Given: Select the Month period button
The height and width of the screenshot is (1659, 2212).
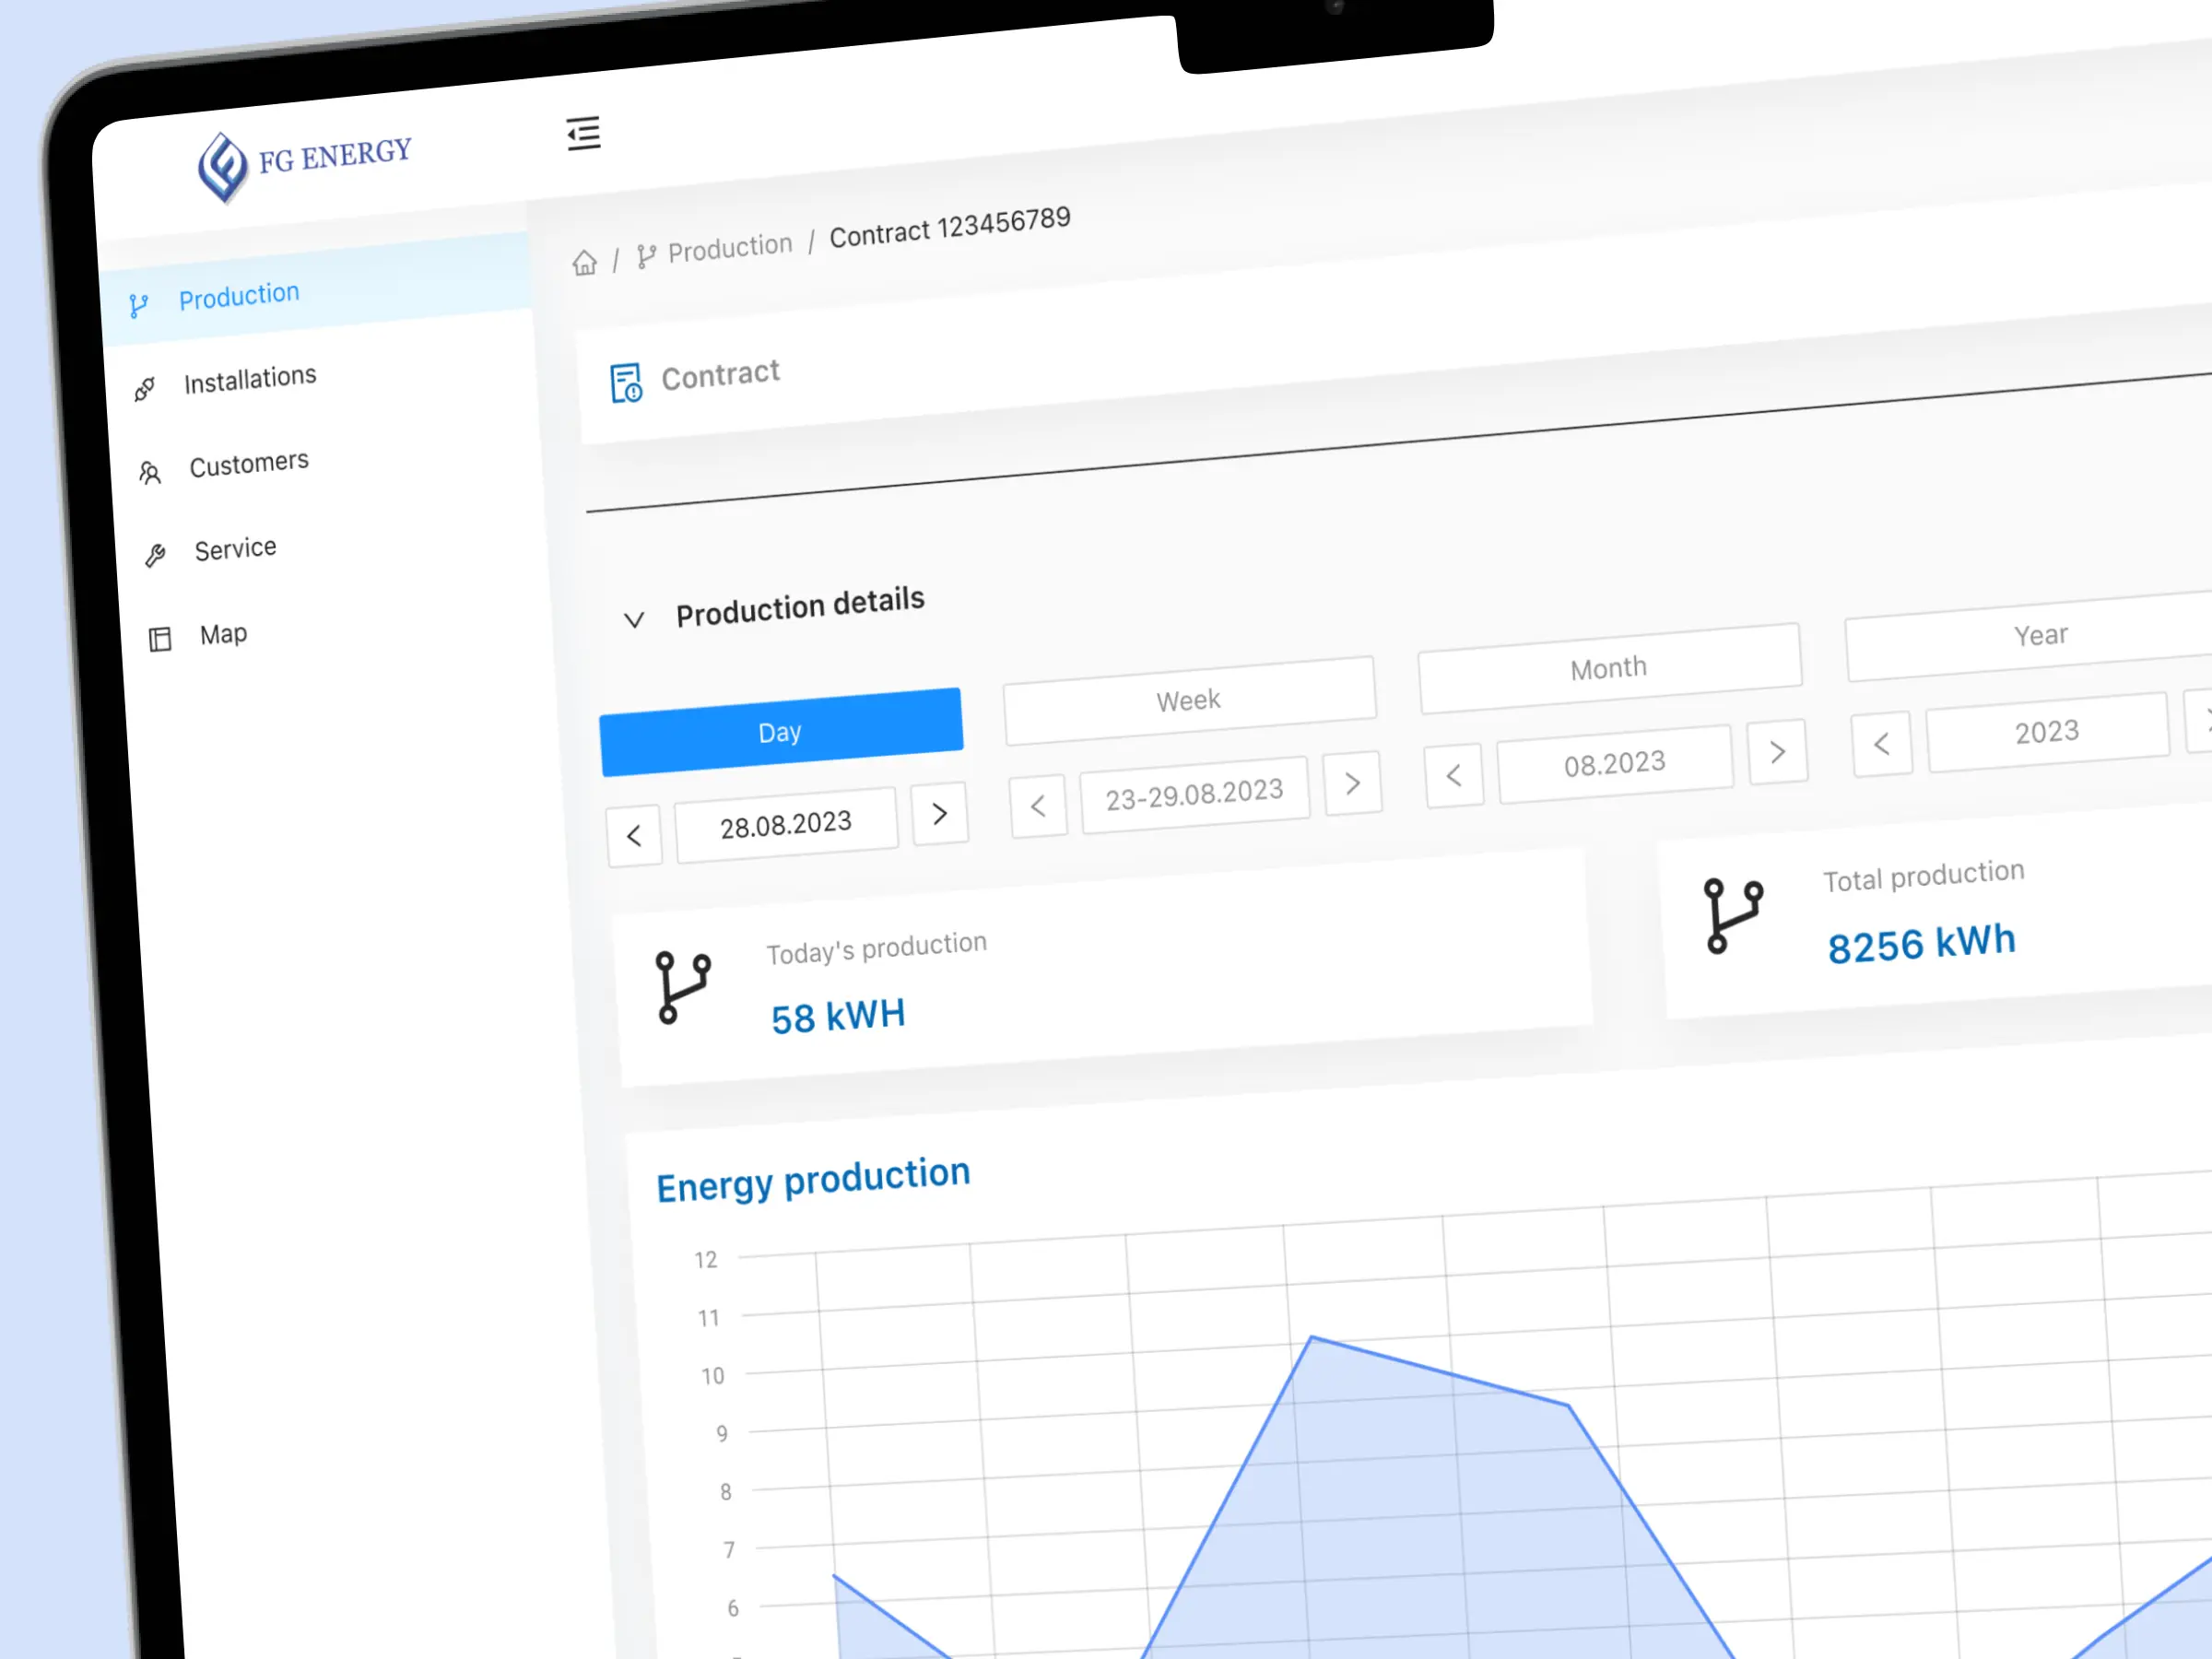Looking at the screenshot, I should pos(1609,668).
